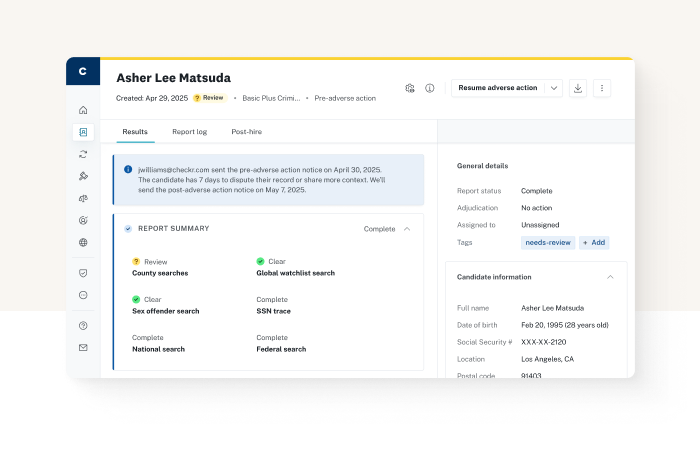Screen dimensions: 700x450
Task: Open the globe sidebar icon
Action: point(83,242)
